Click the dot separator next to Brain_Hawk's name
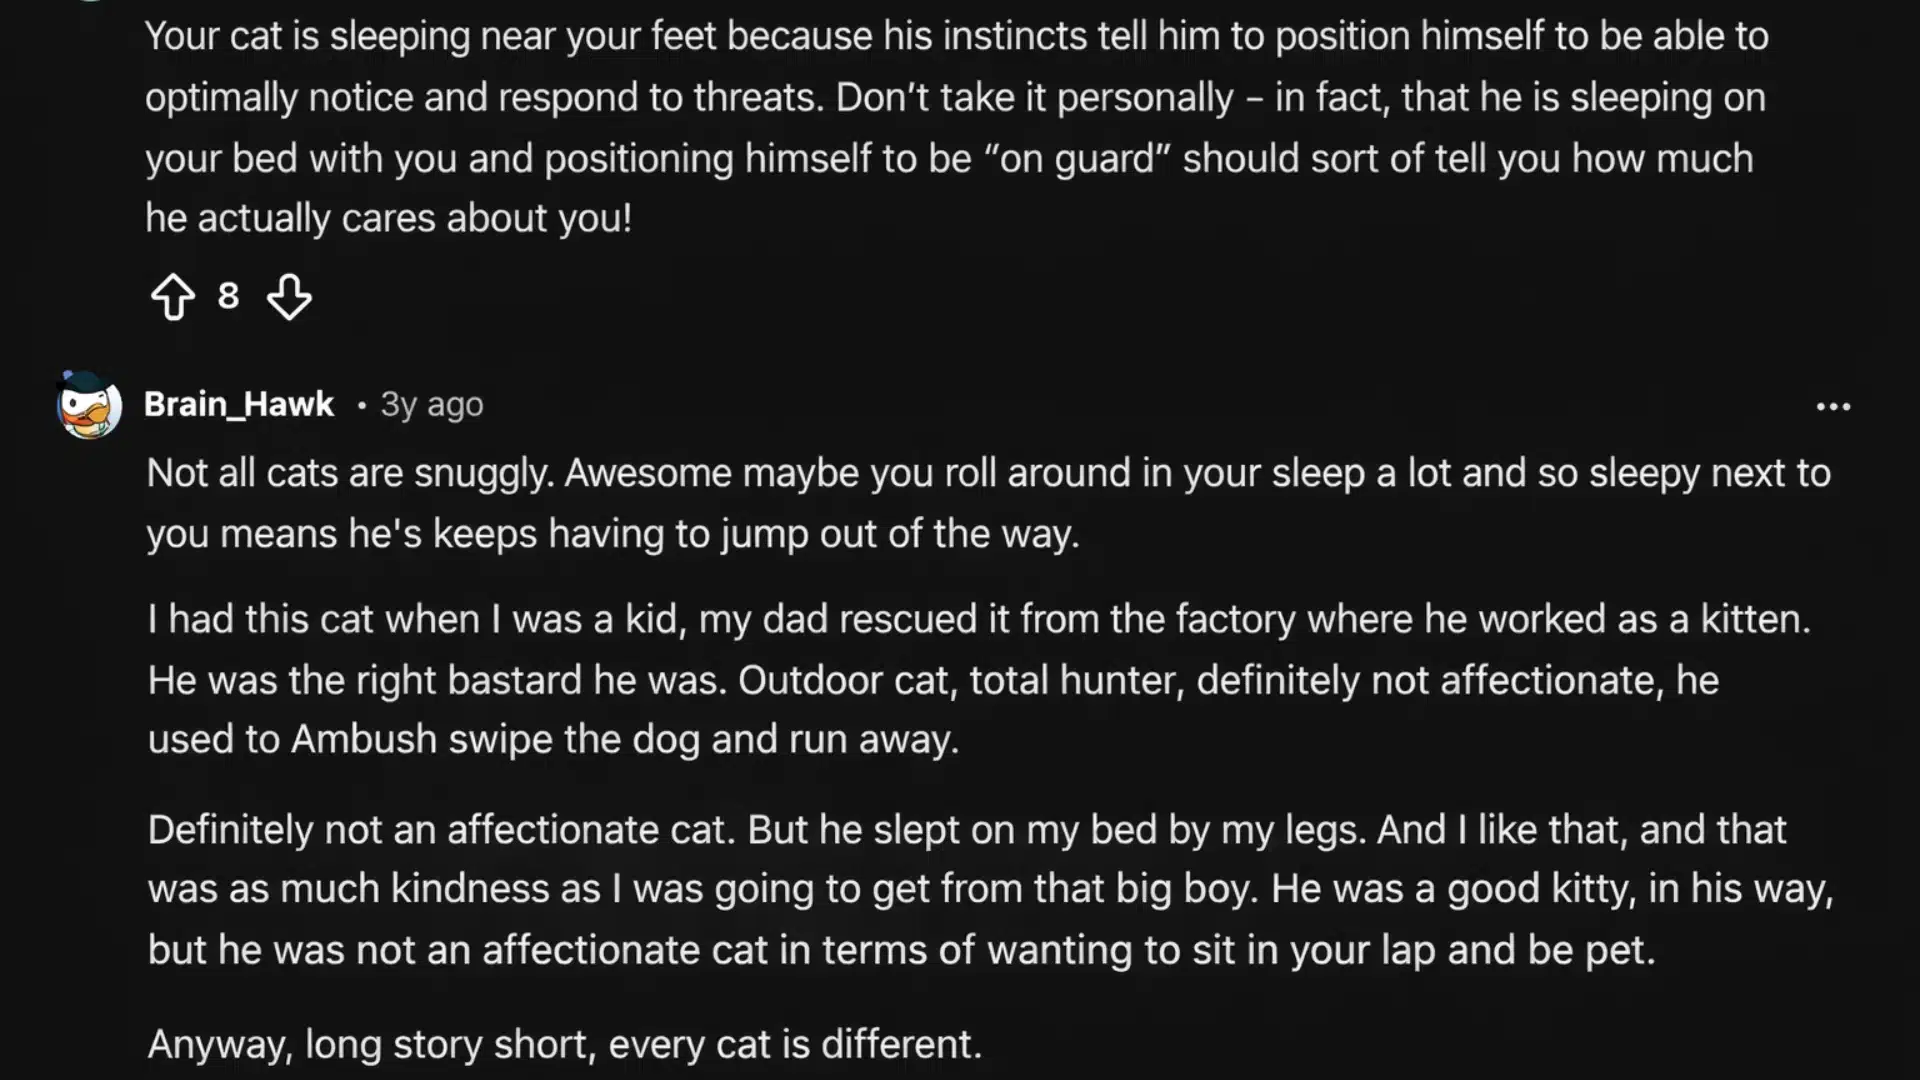The width and height of the screenshot is (1920, 1080). 361,406
